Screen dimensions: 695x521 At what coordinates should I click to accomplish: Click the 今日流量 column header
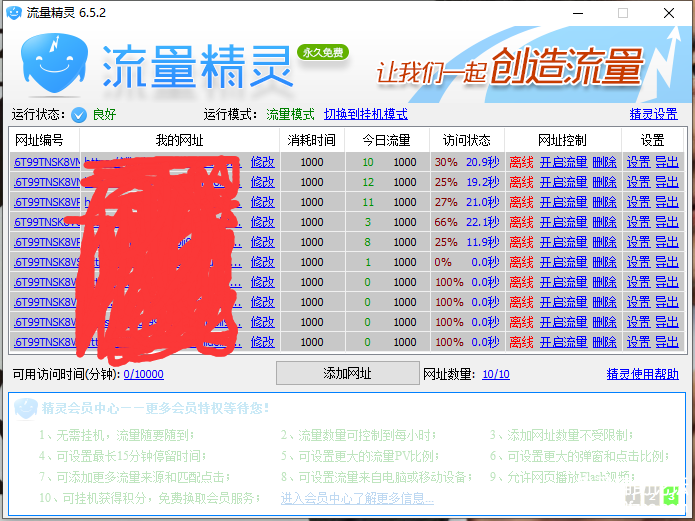pos(387,141)
